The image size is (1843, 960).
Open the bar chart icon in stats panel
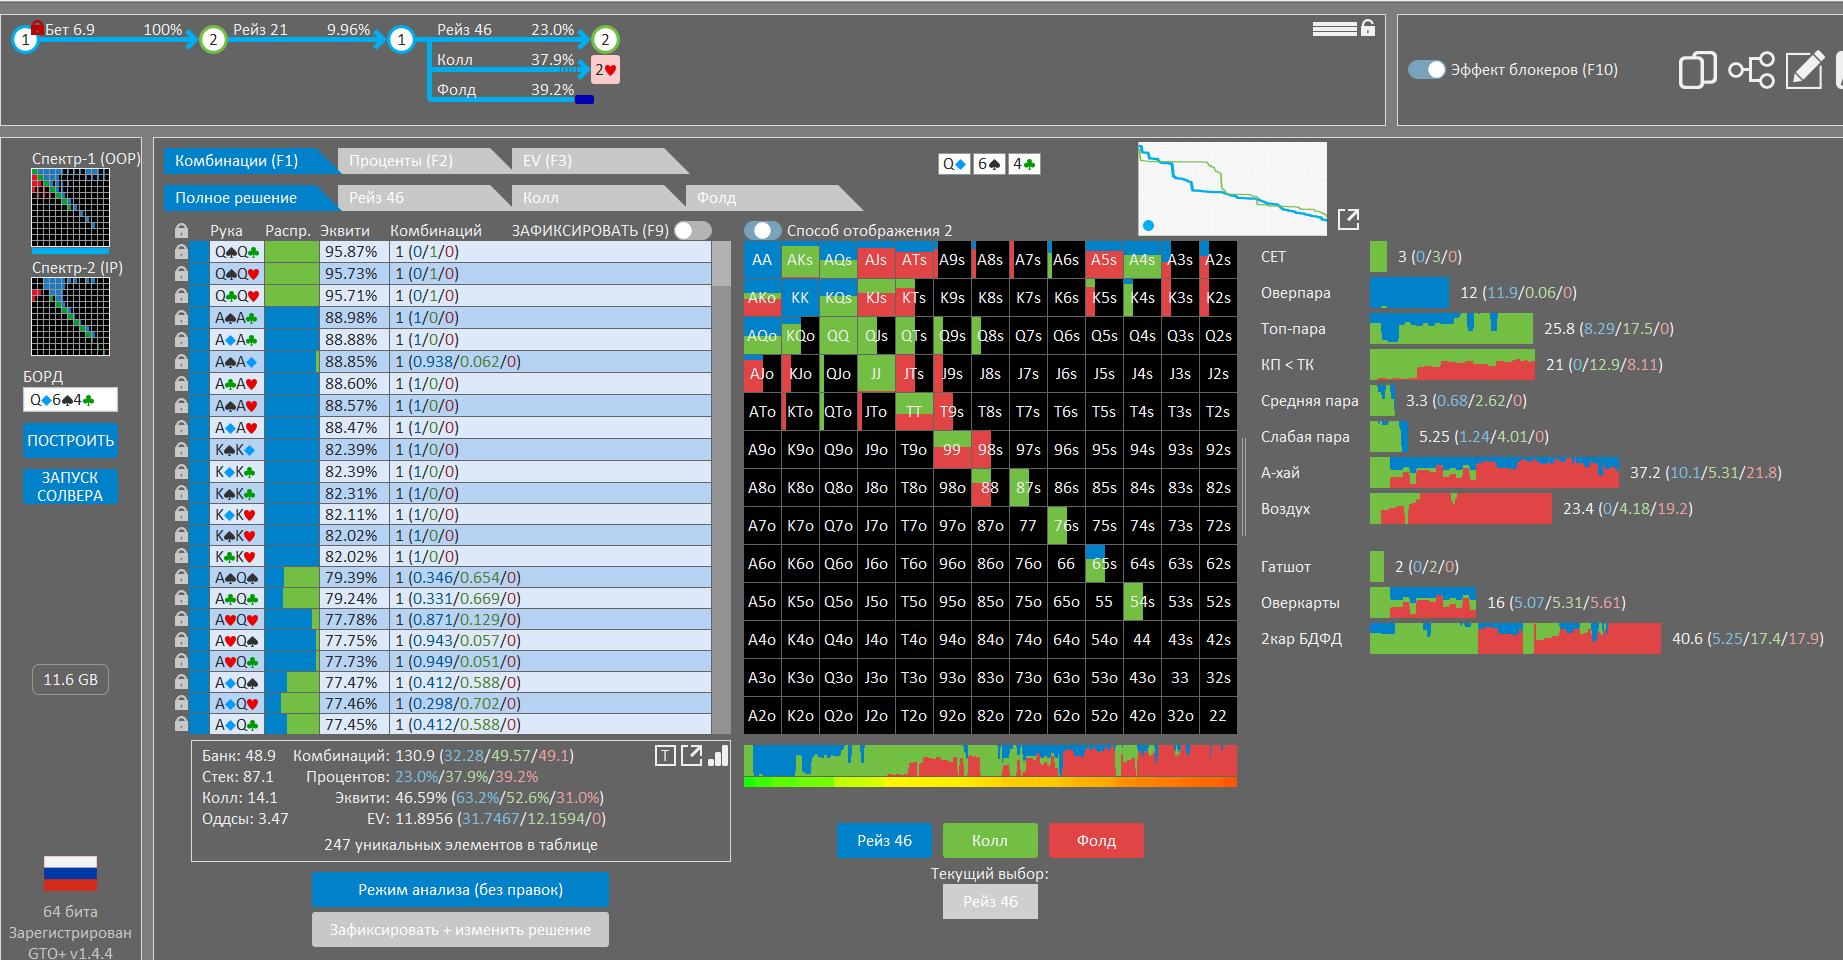[718, 756]
